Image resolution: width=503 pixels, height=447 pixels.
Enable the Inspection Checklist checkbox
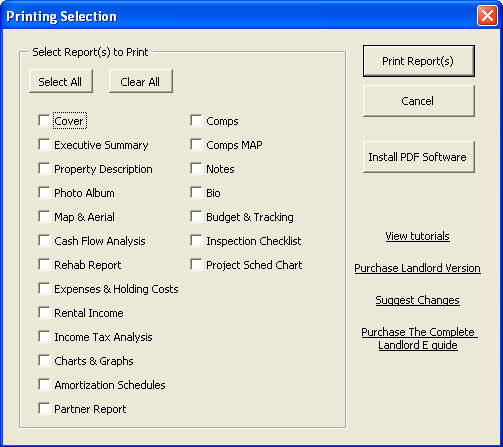[196, 241]
